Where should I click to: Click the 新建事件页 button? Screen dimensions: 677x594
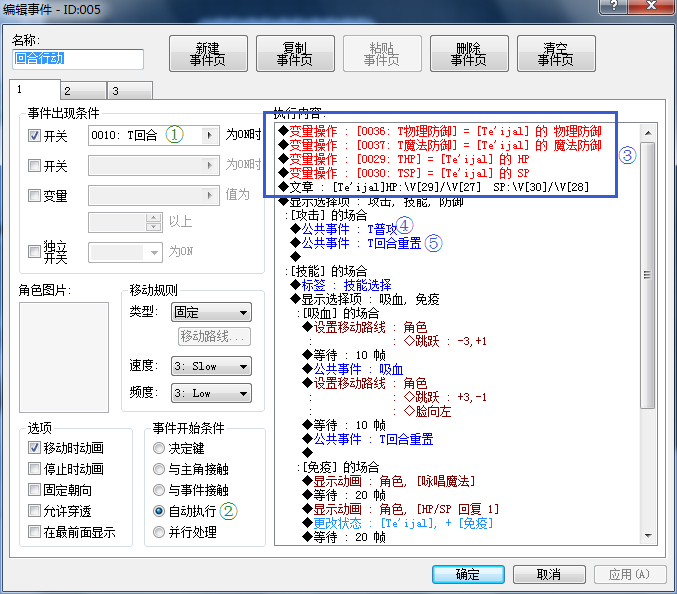(x=208, y=54)
